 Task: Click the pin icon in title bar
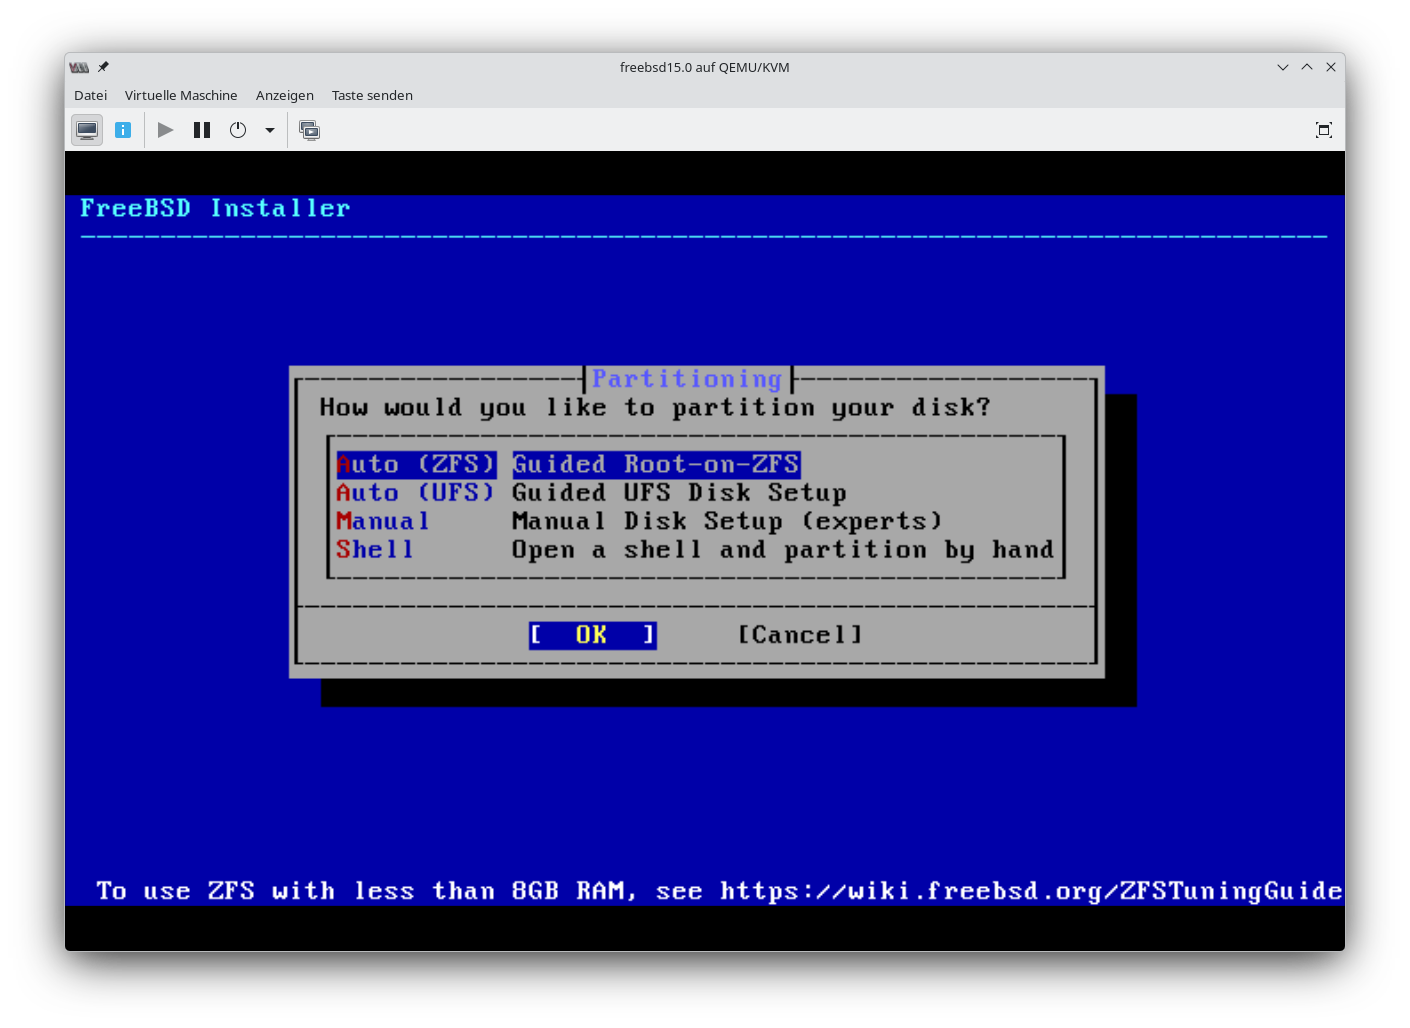[x=103, y=67]
